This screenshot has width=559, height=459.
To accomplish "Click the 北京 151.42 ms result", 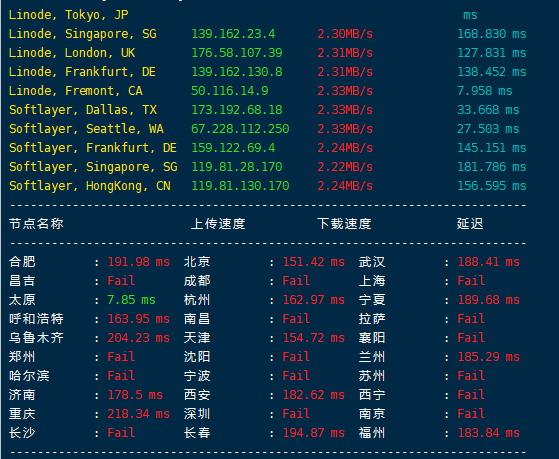I will click(x=314, y=262).
